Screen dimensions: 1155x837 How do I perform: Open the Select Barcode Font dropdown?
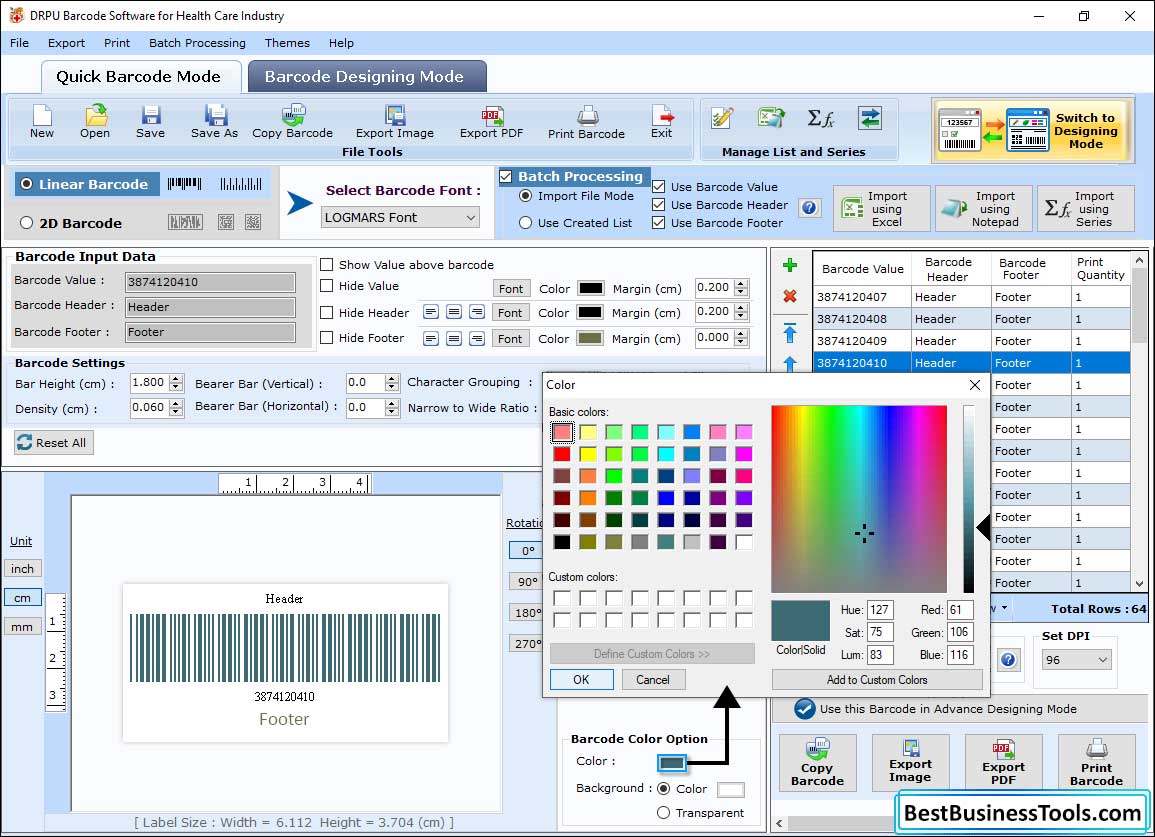click(x=401, y=217)
